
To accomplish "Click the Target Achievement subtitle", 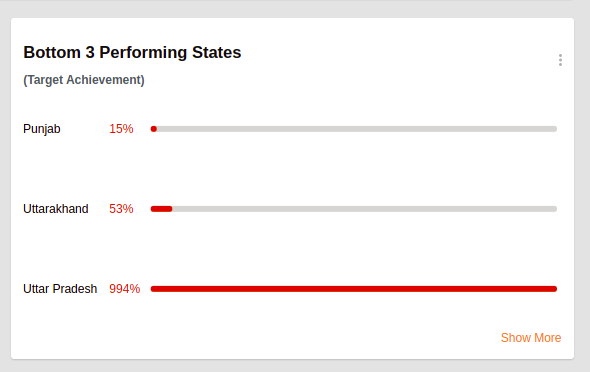I will (84, 80).
